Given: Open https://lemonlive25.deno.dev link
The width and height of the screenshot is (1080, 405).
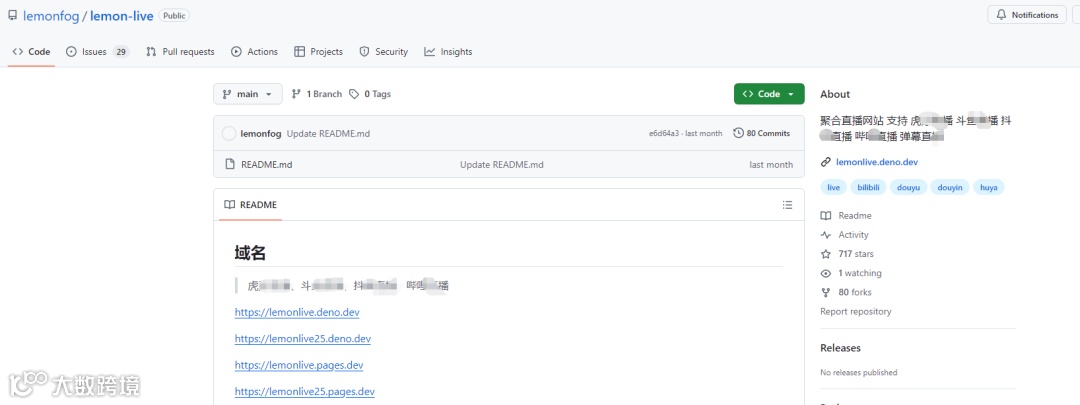Looking at the screenshot, I should point(303,339).
